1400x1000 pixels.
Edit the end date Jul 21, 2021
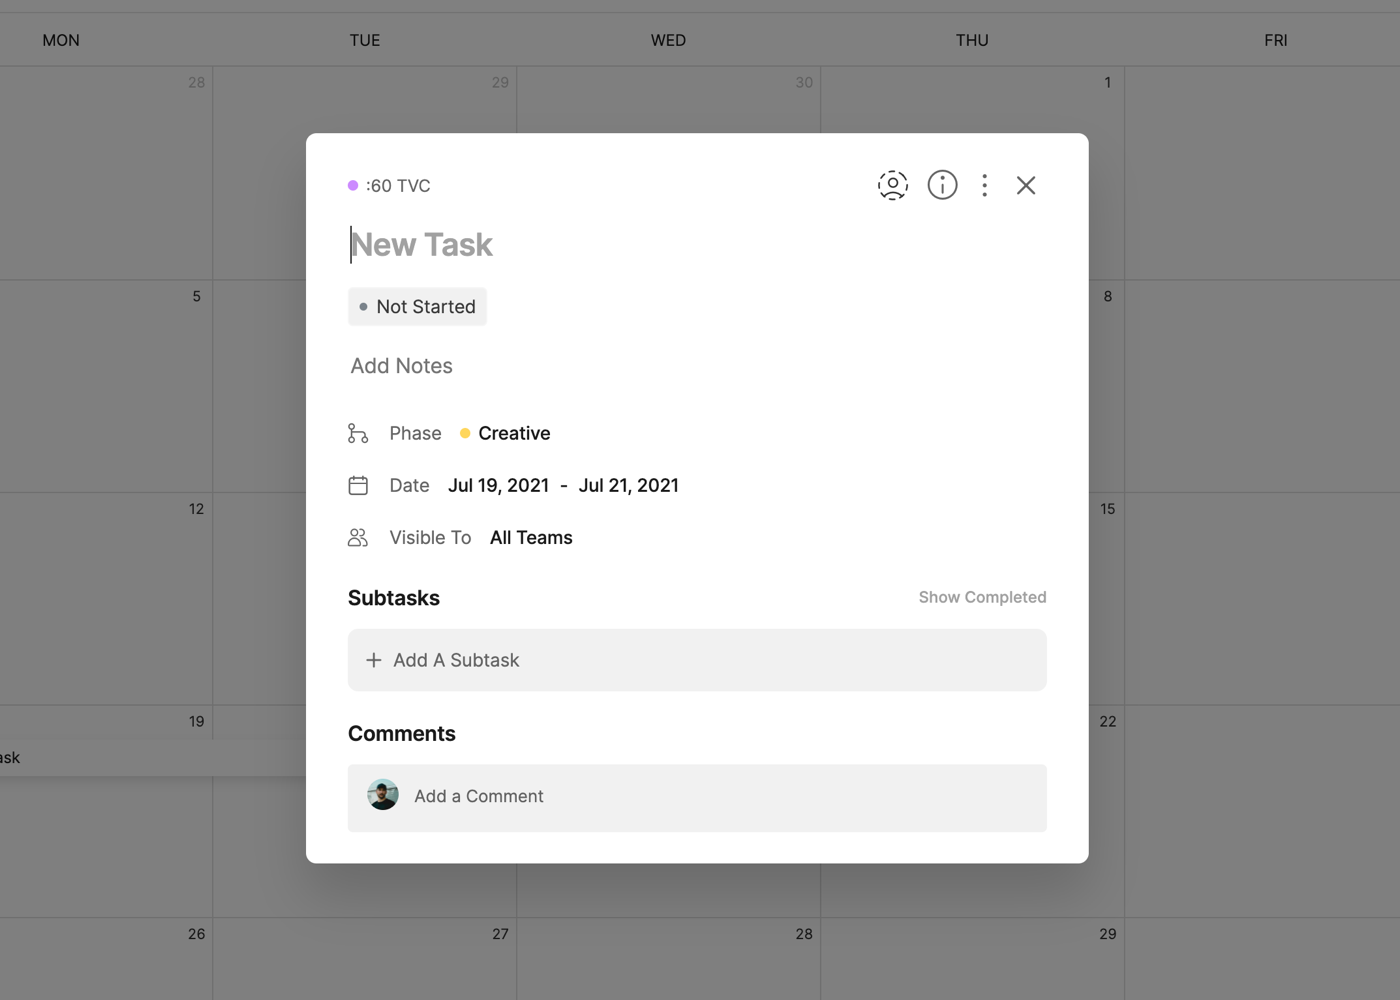pos(628,485)
